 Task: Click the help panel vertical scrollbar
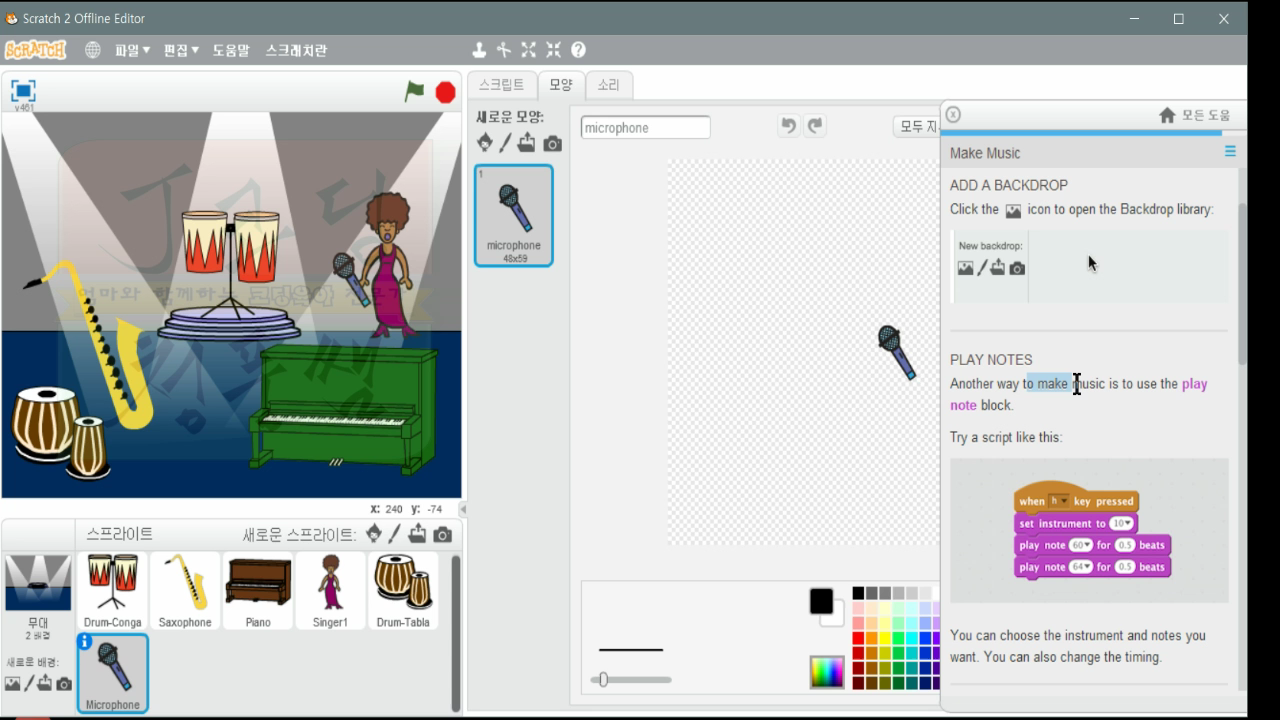[x=1242, y=284]
